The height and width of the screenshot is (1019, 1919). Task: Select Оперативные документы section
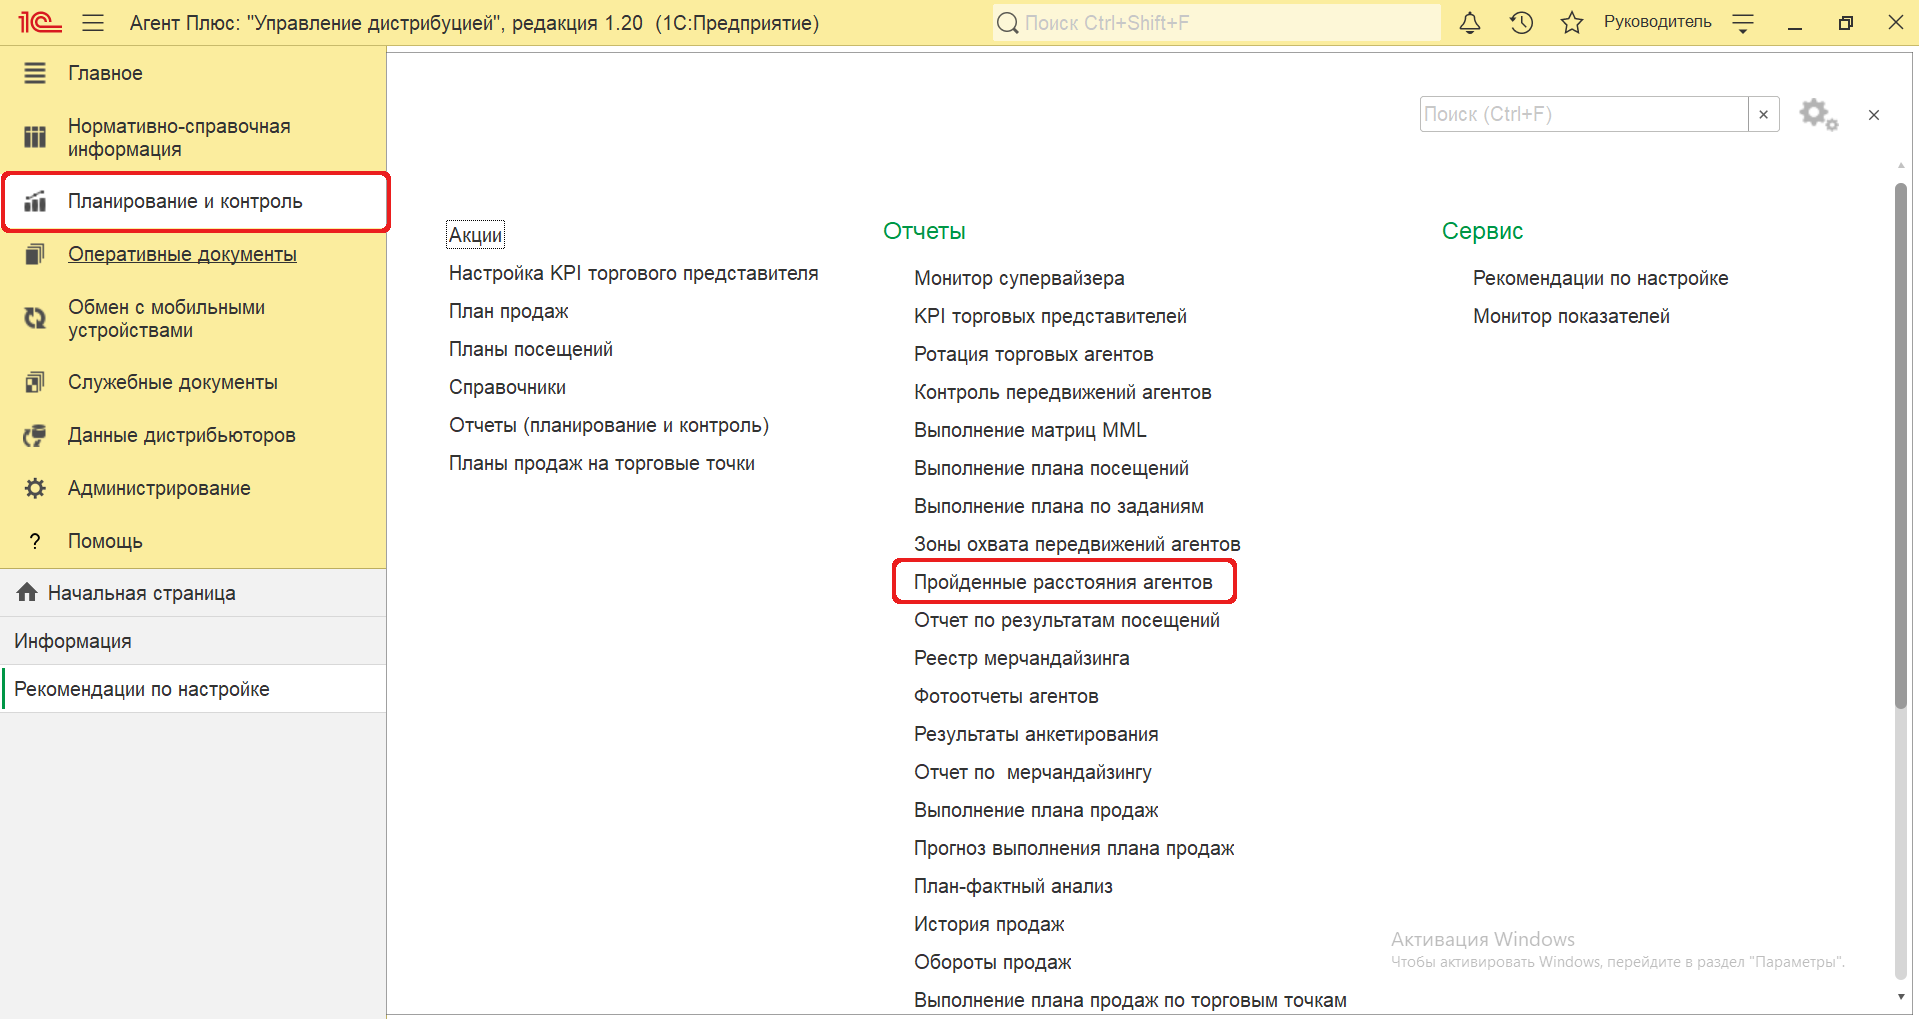coord(182,254)
